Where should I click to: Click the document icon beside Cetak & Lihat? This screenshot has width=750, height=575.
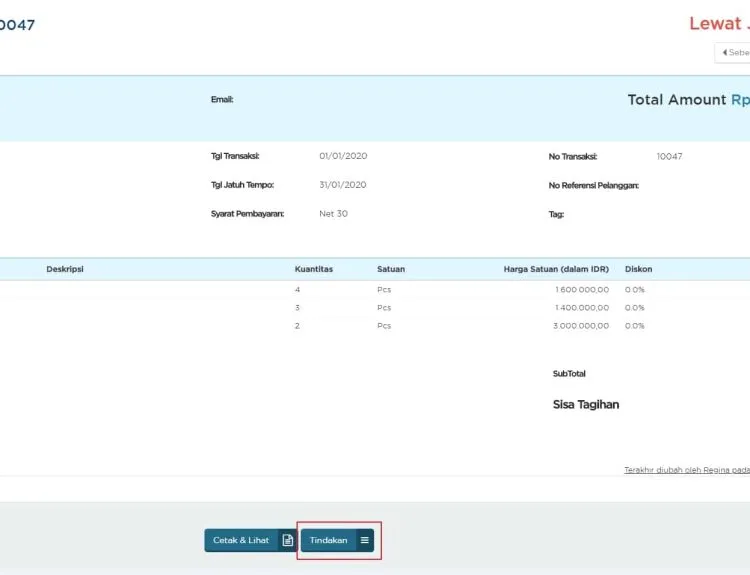[x=287, y=540]
